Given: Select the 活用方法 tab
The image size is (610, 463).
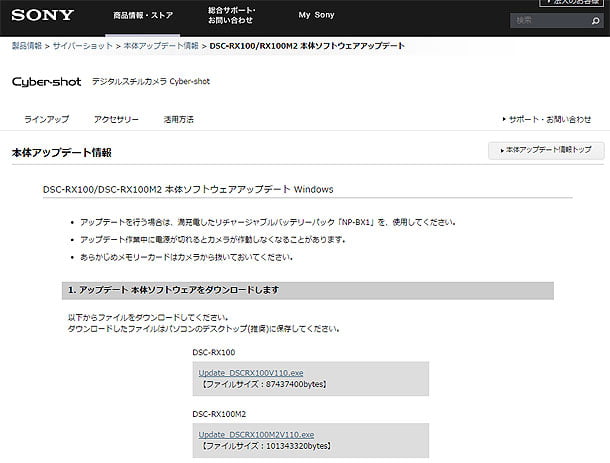Looking at the screenshot, I should point(179,119).
